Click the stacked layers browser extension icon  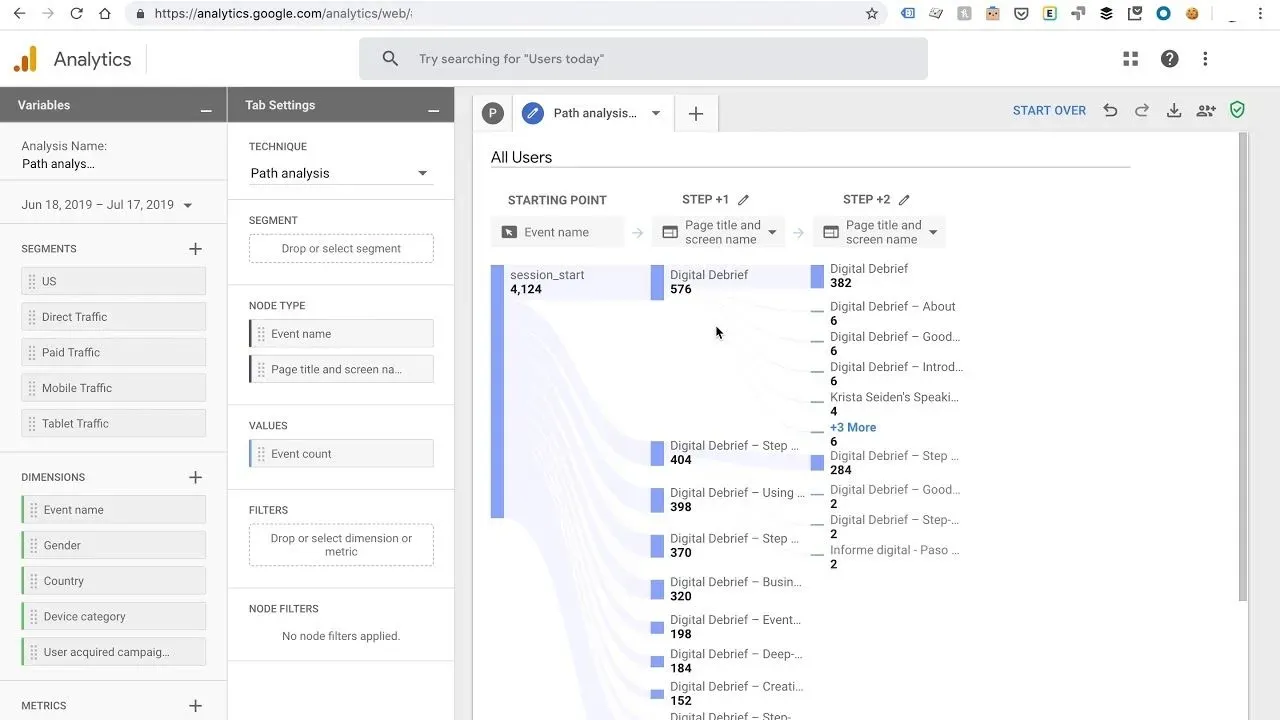(x=1106, y=14)
